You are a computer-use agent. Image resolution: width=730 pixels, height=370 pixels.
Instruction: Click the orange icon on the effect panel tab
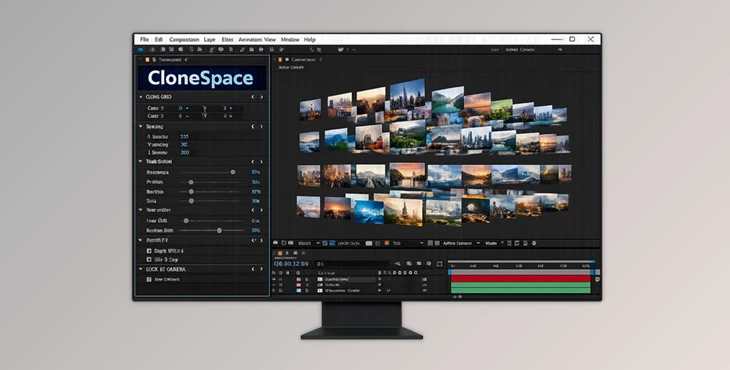point(148,60)
